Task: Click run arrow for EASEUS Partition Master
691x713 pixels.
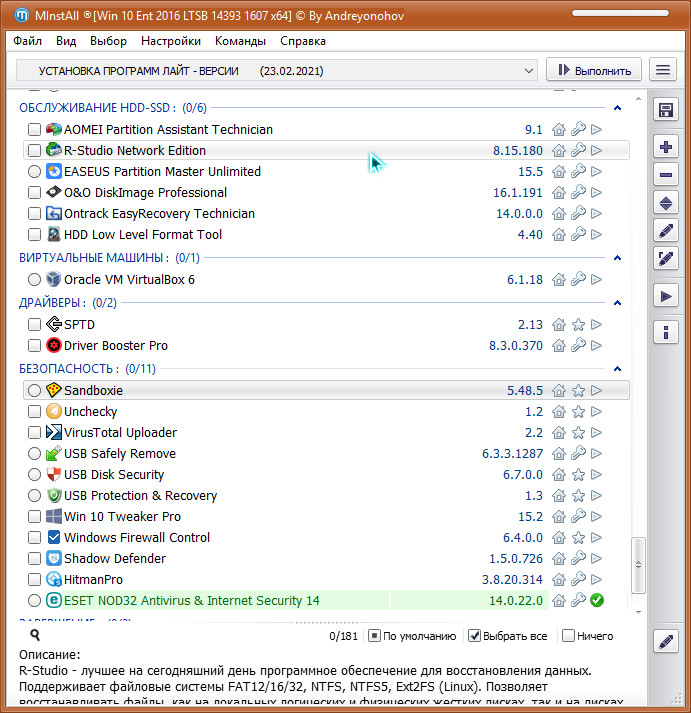Action: pos(596,171)
